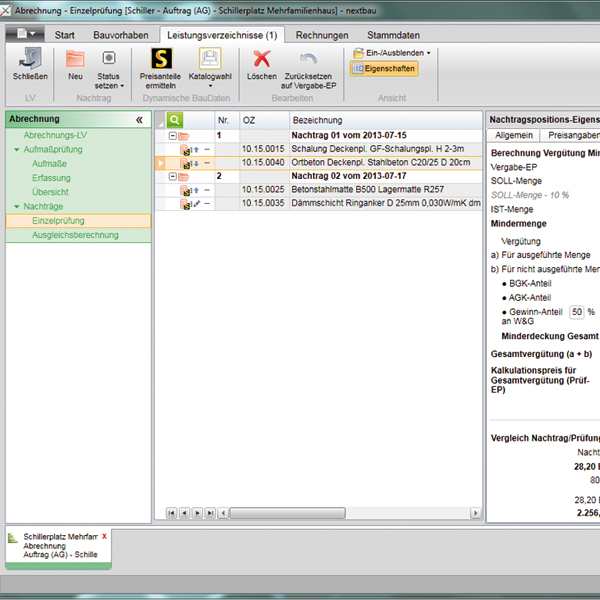Click the Gewinn-Anteil percentage field
This screenshot has height=600, width=600.
point(576,313)
